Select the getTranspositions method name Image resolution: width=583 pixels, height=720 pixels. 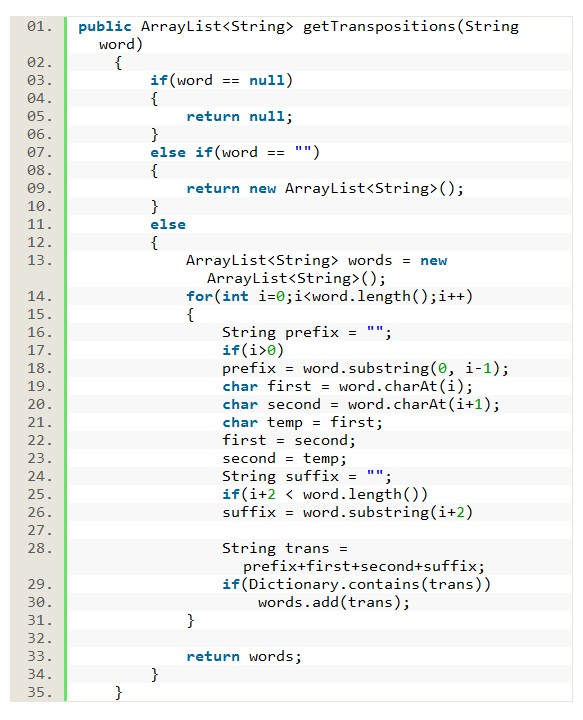(379, 27)
